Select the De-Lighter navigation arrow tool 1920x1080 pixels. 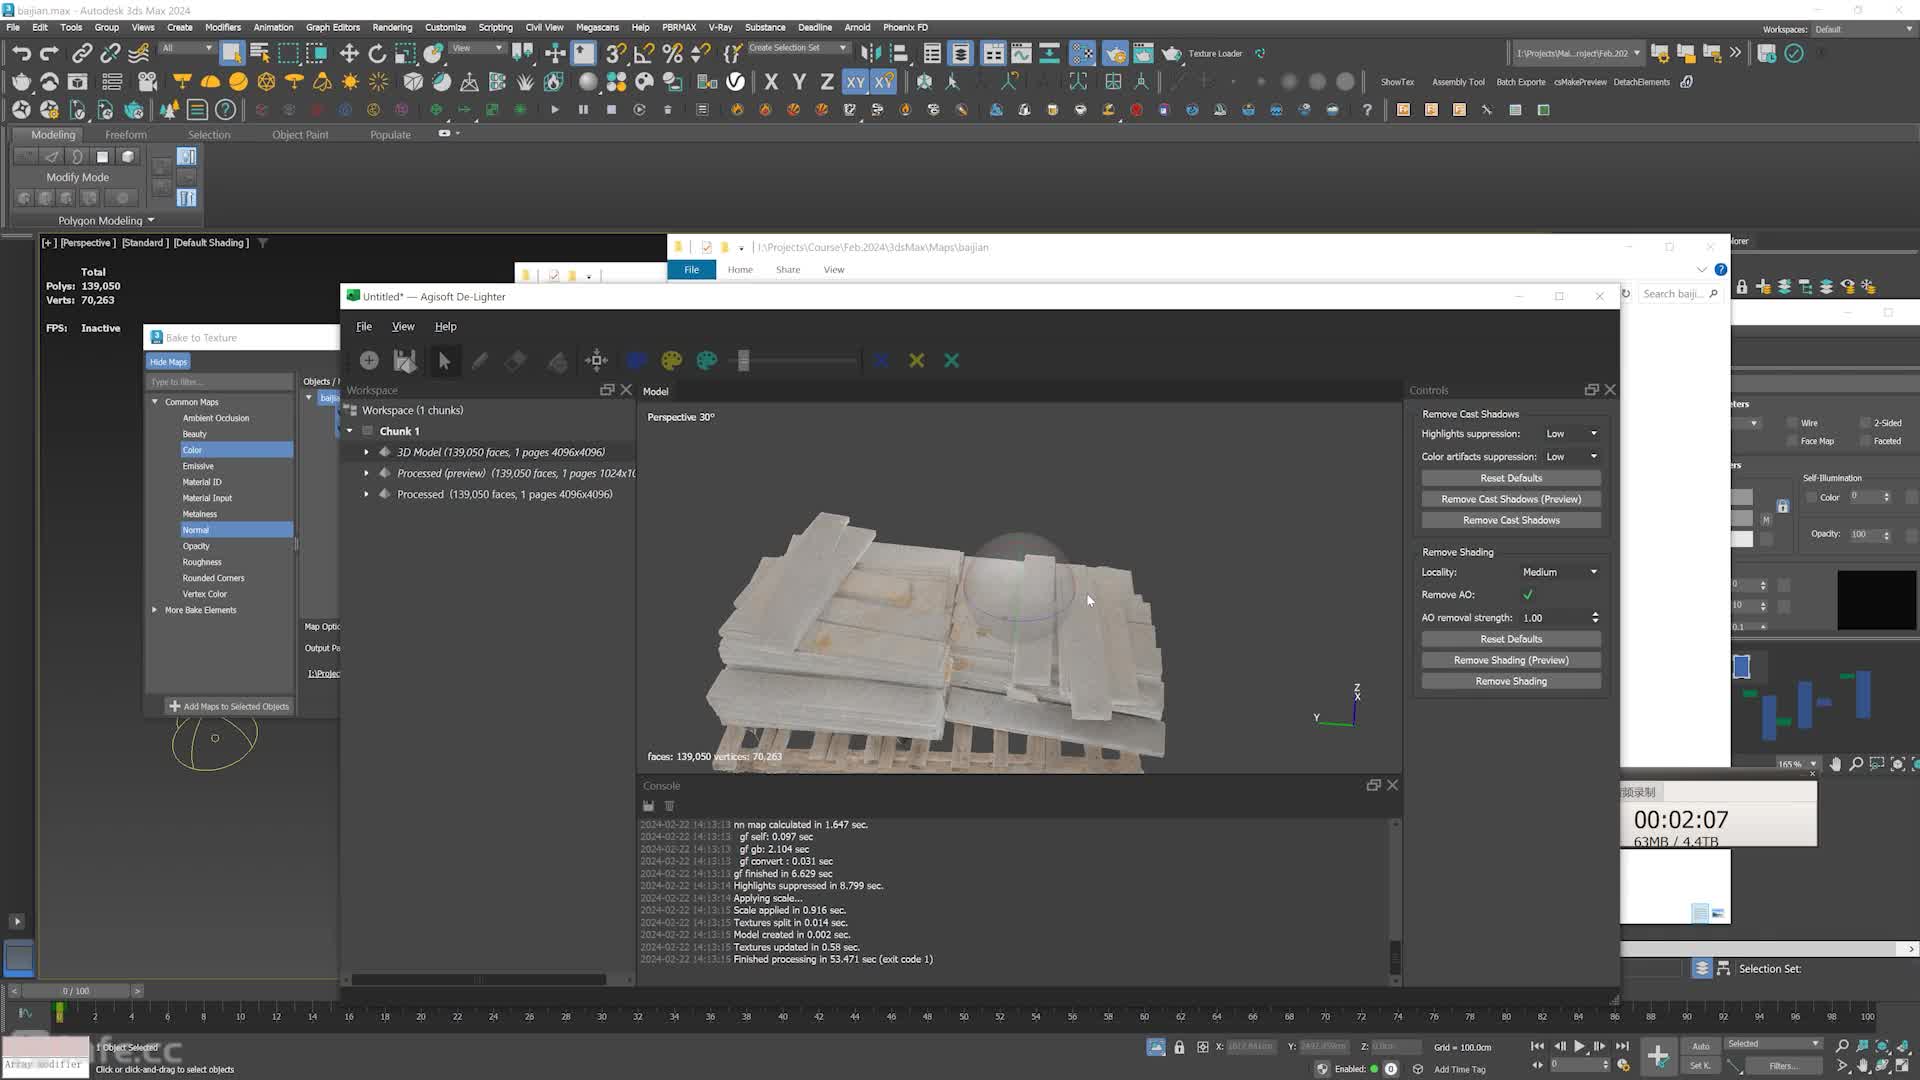(x=445, y=360)
